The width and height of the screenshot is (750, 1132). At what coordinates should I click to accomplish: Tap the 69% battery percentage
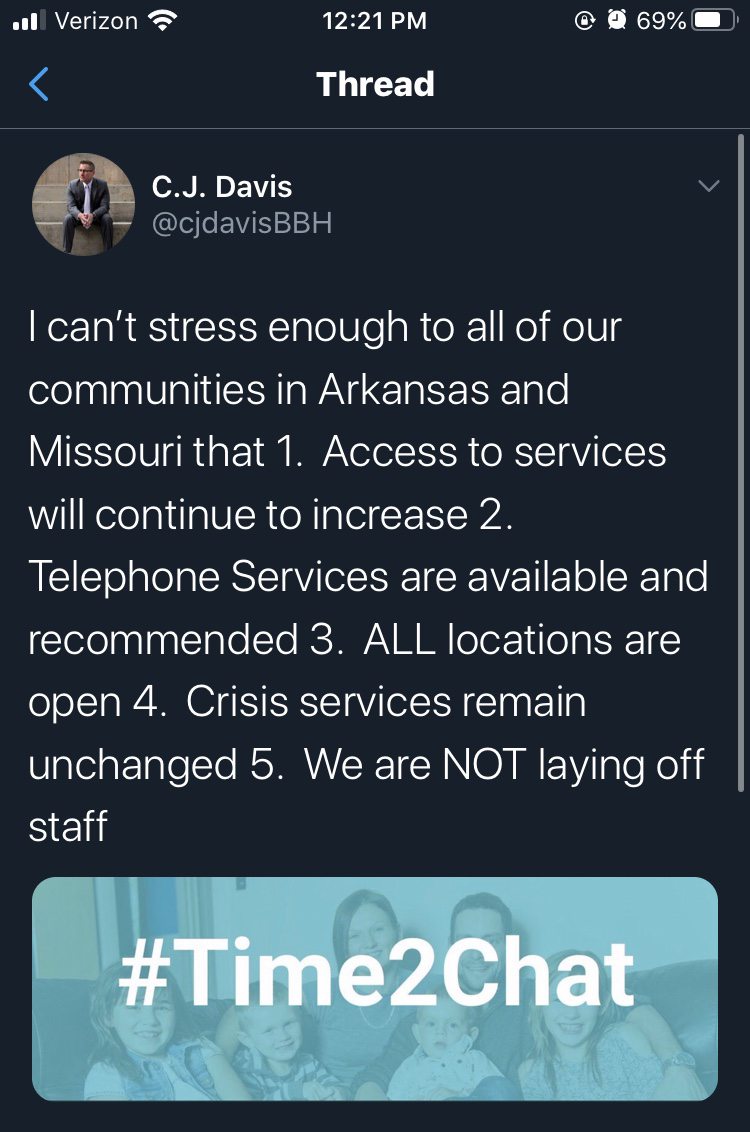(x=661, y=21)
